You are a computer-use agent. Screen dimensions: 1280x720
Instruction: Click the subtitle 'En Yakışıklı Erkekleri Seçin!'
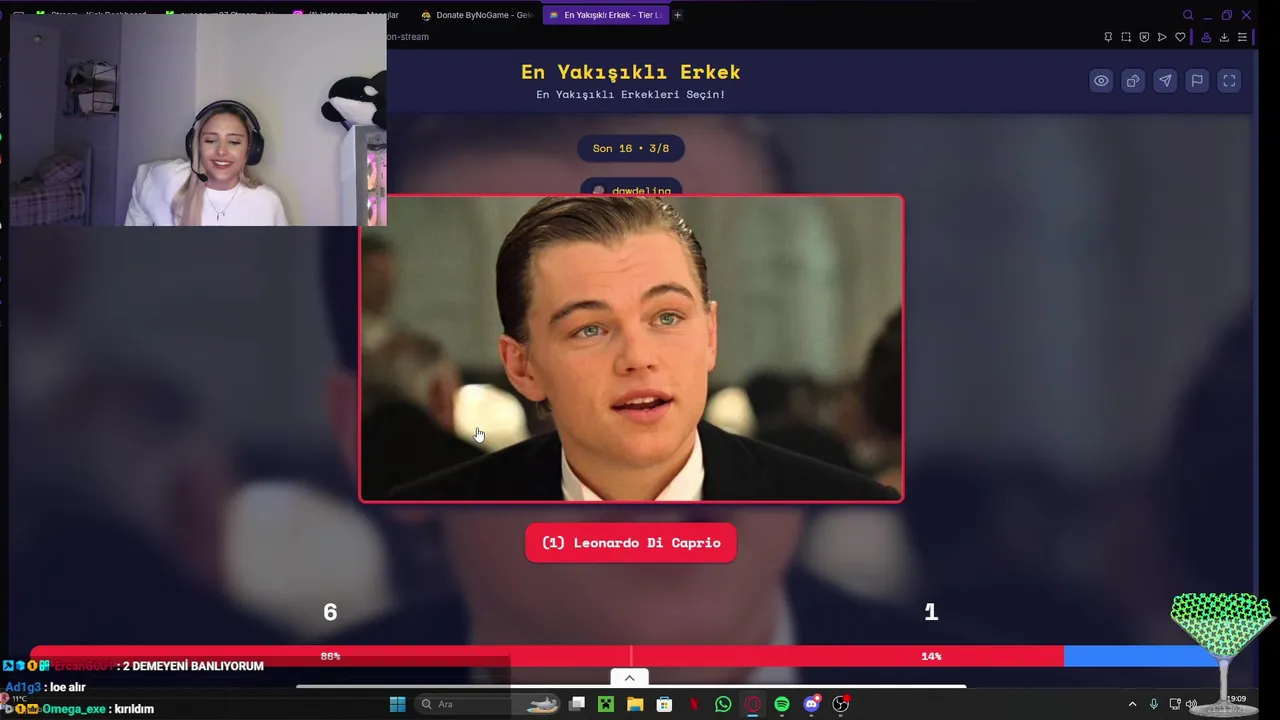coord(631,95)
